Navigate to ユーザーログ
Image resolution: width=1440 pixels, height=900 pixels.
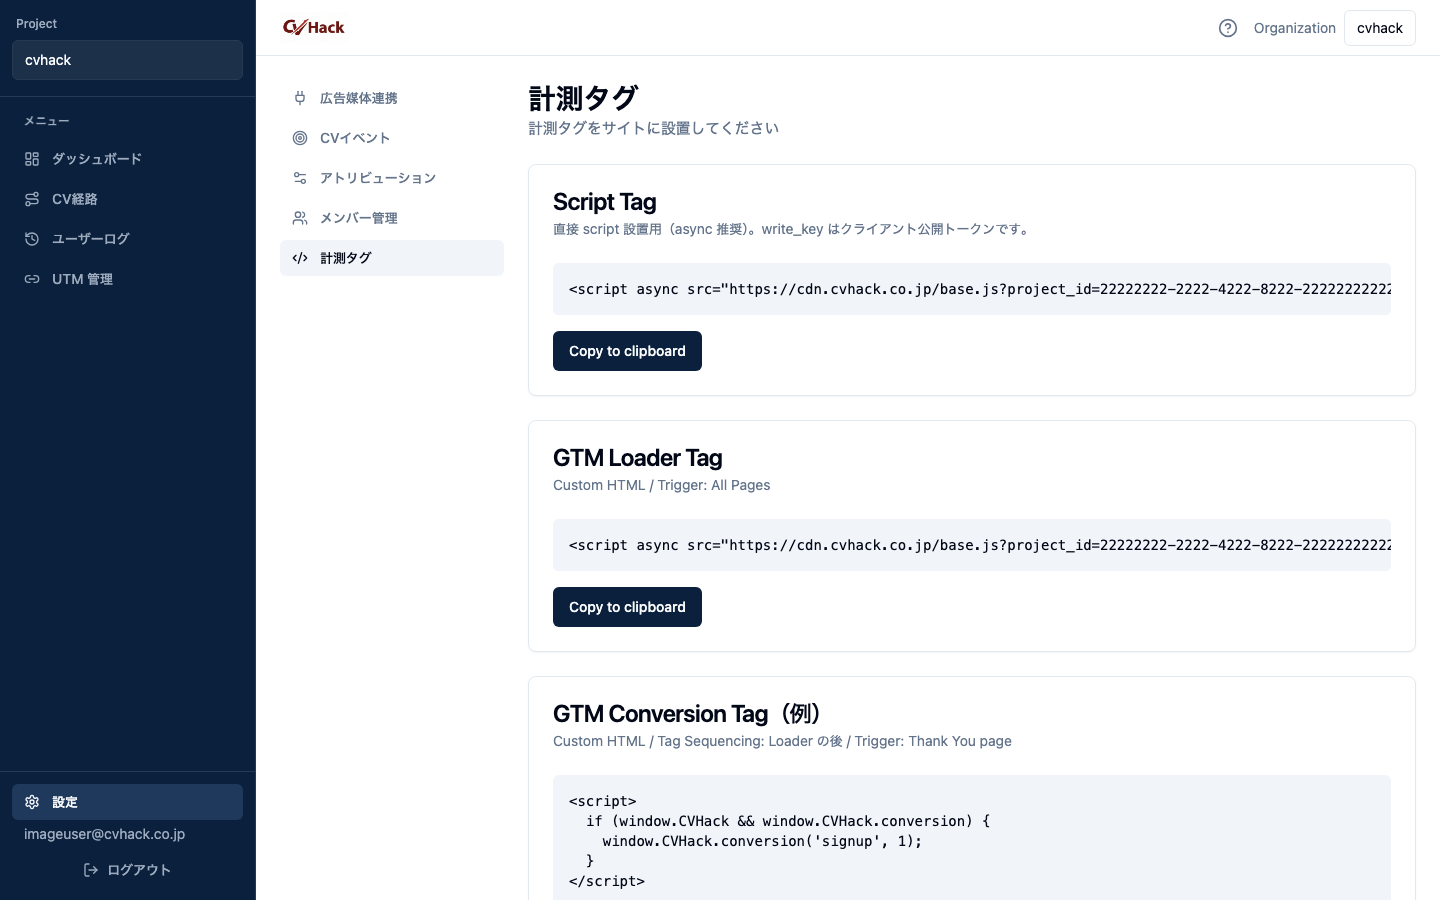(127, 239)
